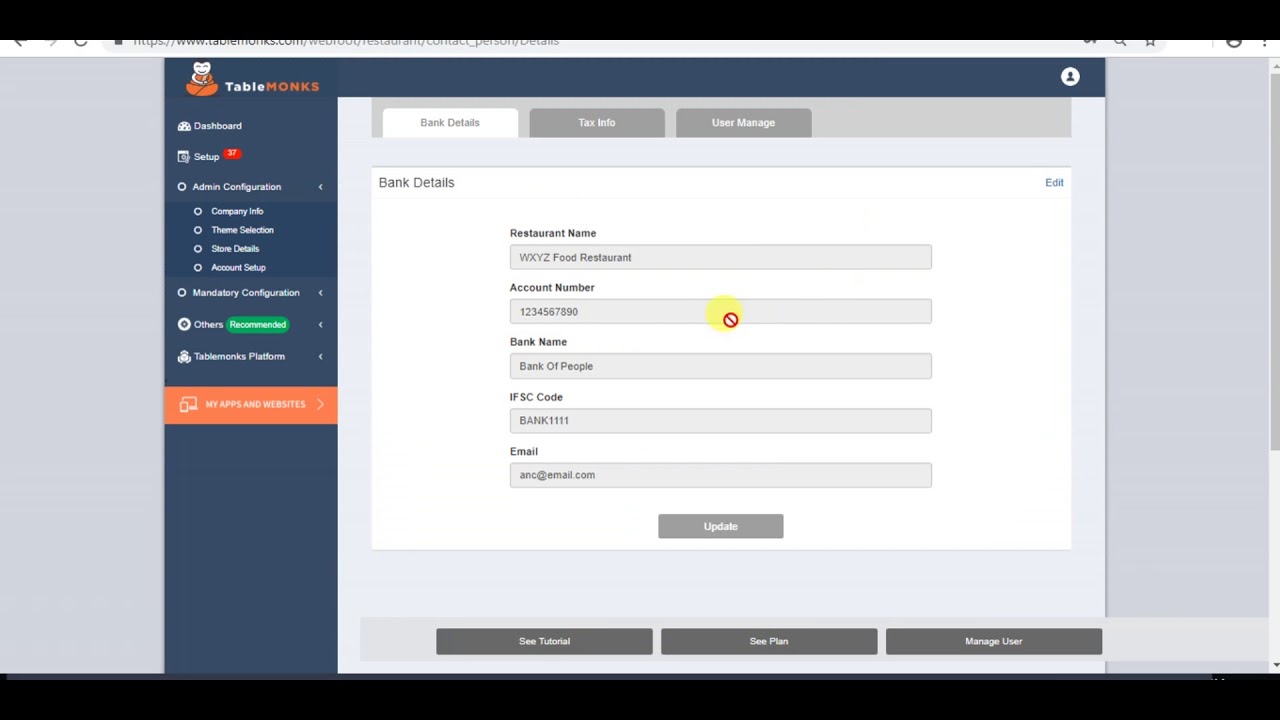Expand the Tablemonks Platform section
This screenshot has height=720, width=1280.
(250, 356)
